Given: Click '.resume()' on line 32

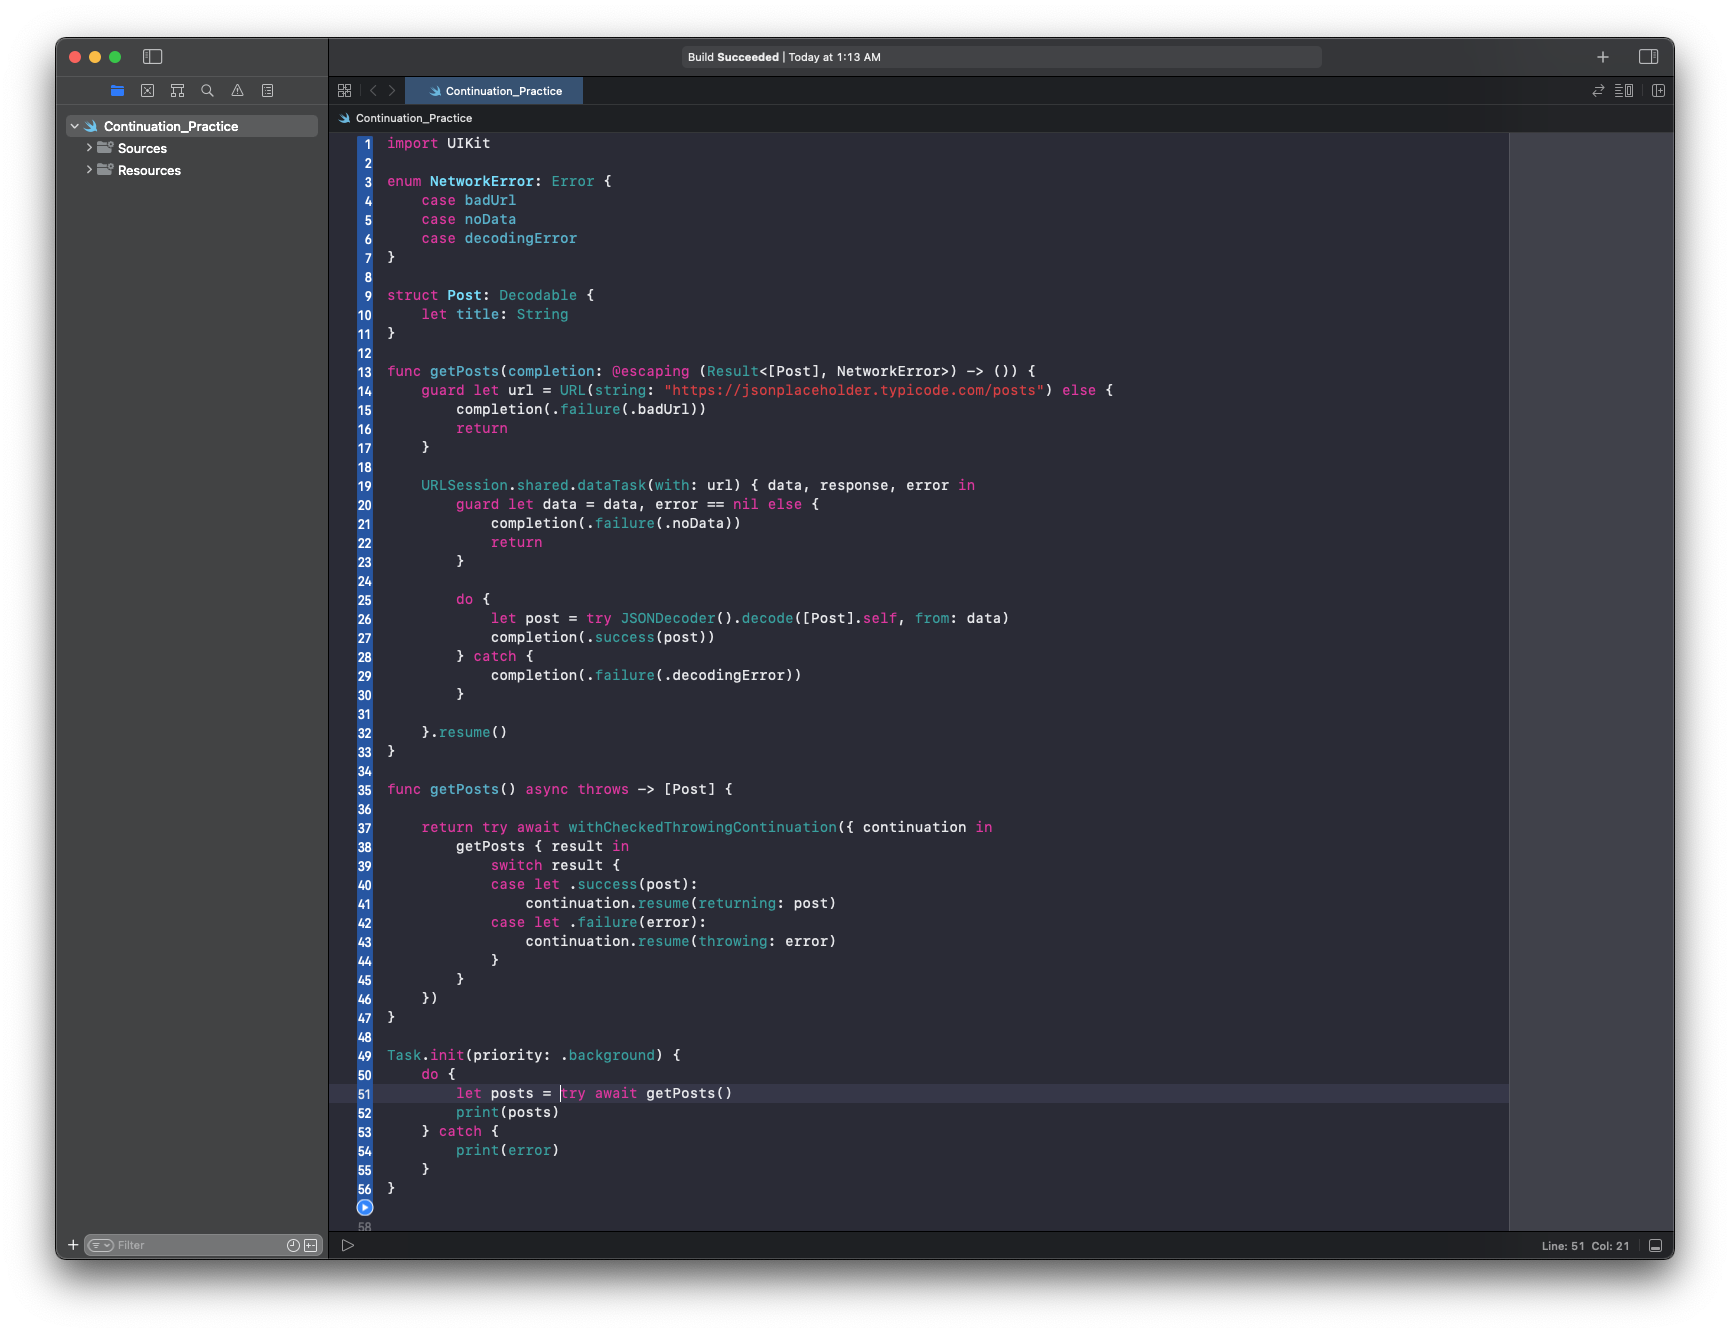Looking at the screenshot, I should tap(468, 732).
